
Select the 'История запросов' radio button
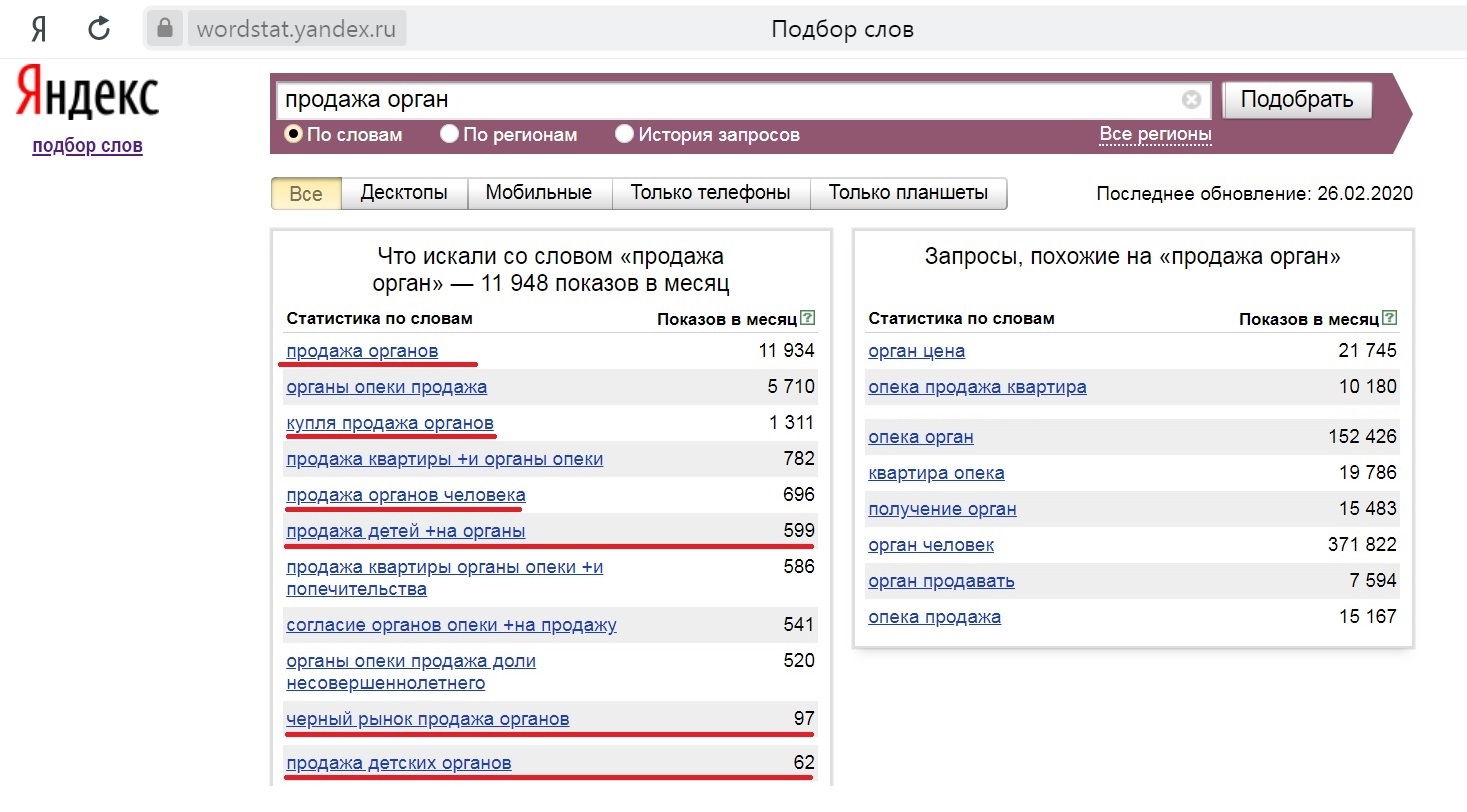point(625,134)
